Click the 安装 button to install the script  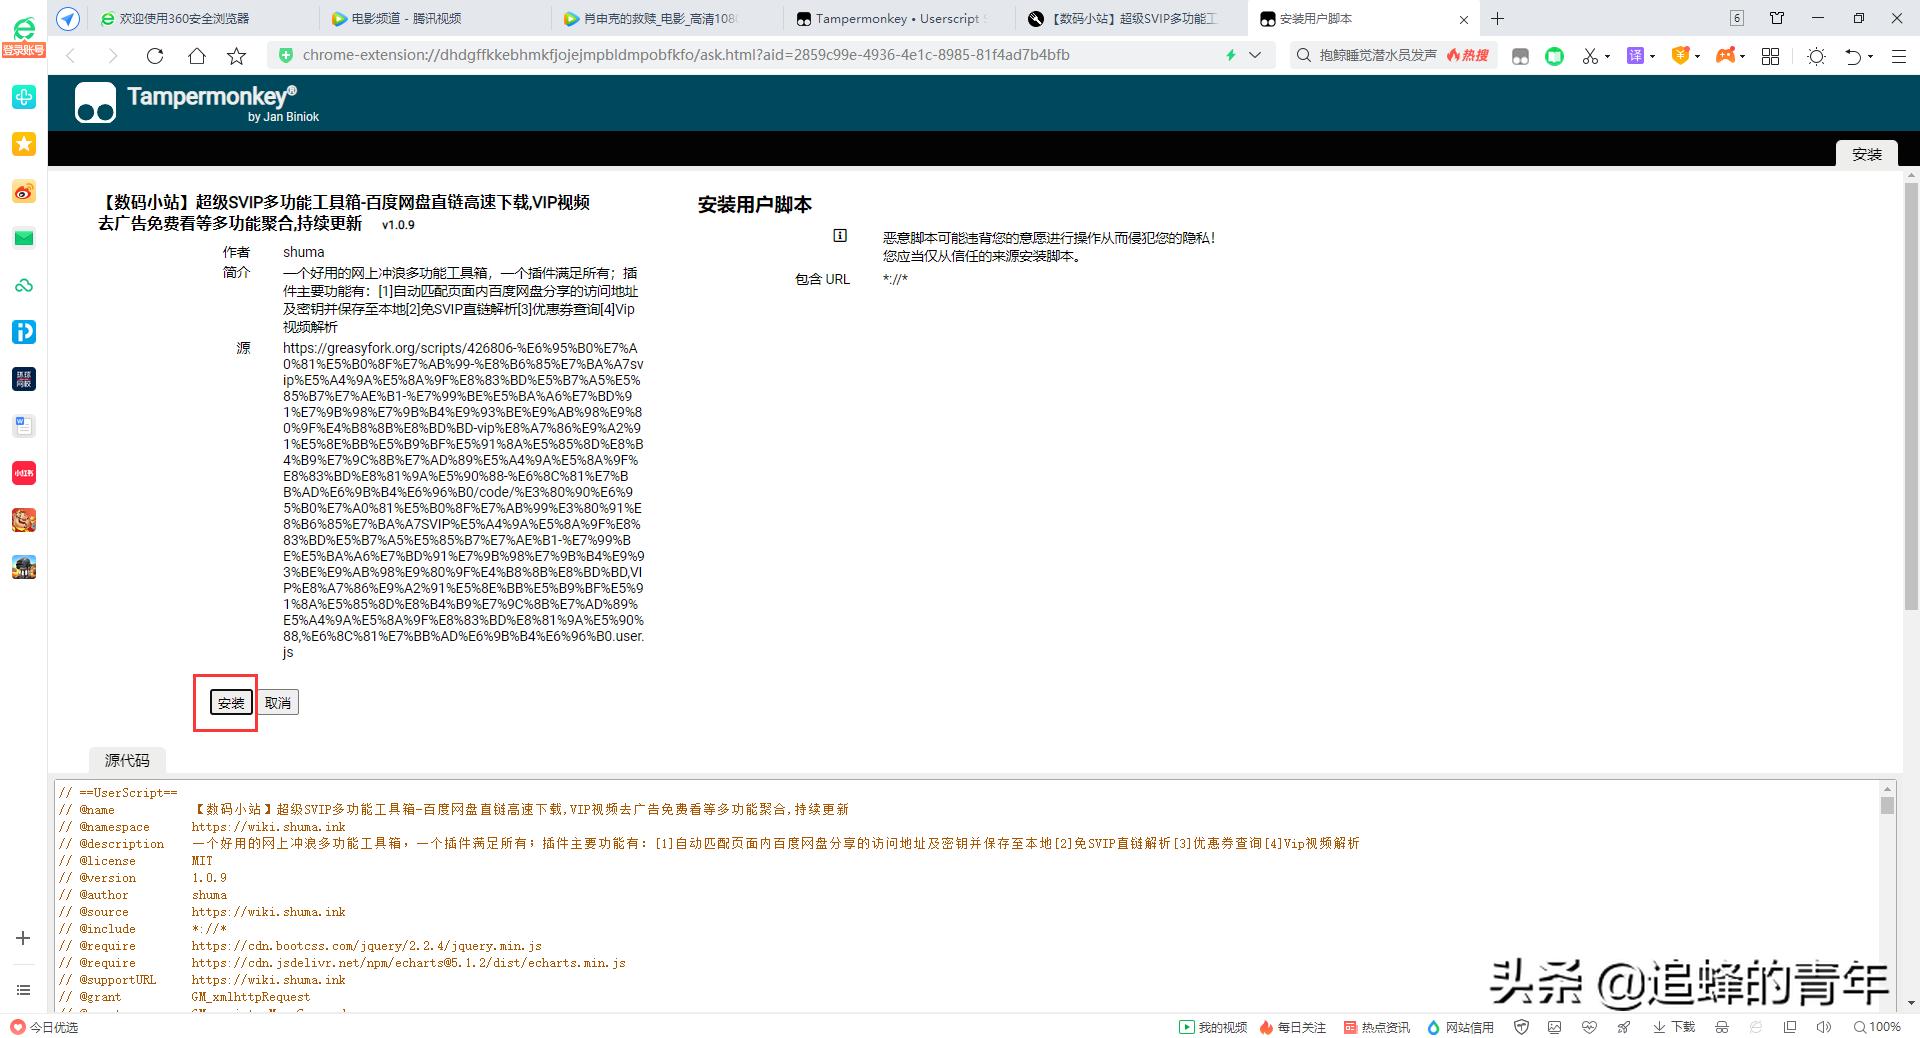(x=230, y=703)
